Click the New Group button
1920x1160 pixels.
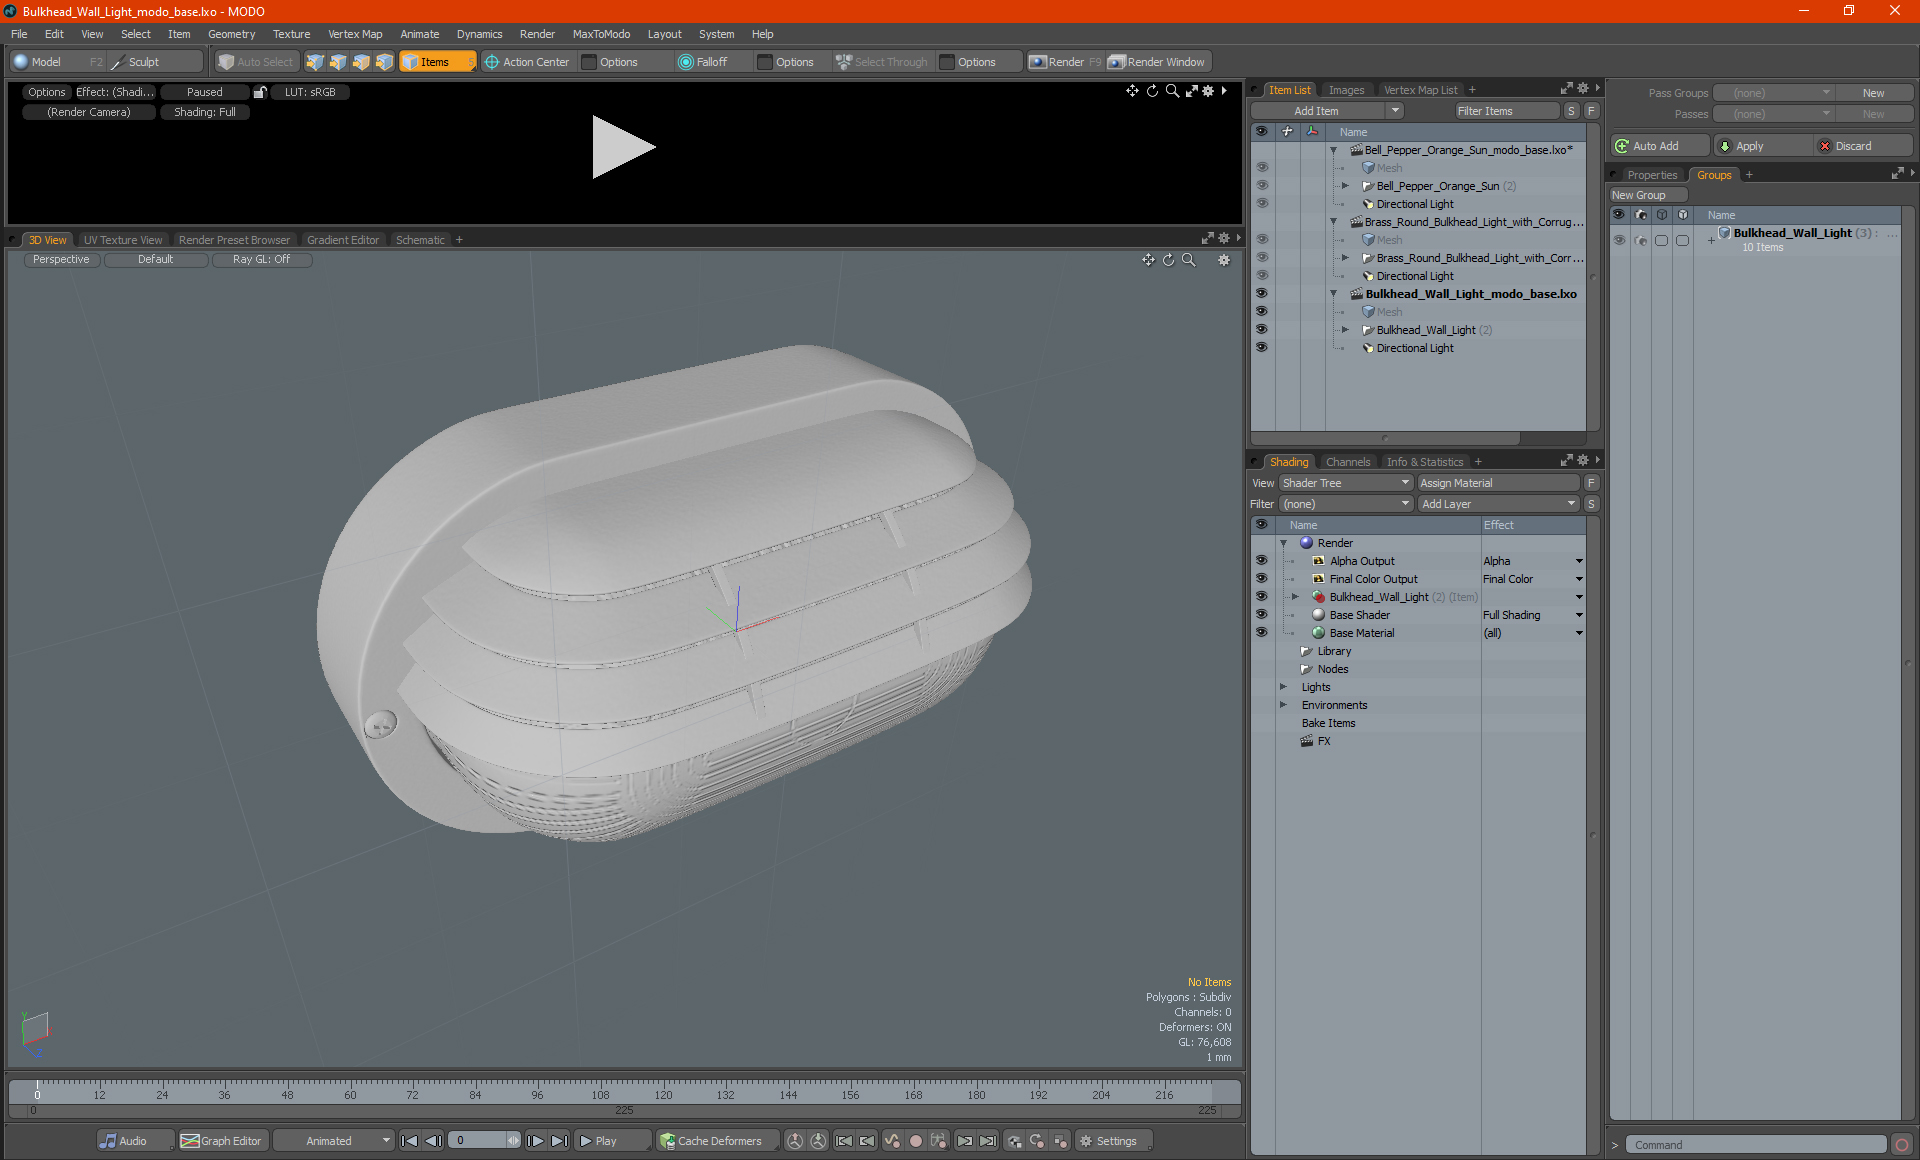coord(1647,195)
